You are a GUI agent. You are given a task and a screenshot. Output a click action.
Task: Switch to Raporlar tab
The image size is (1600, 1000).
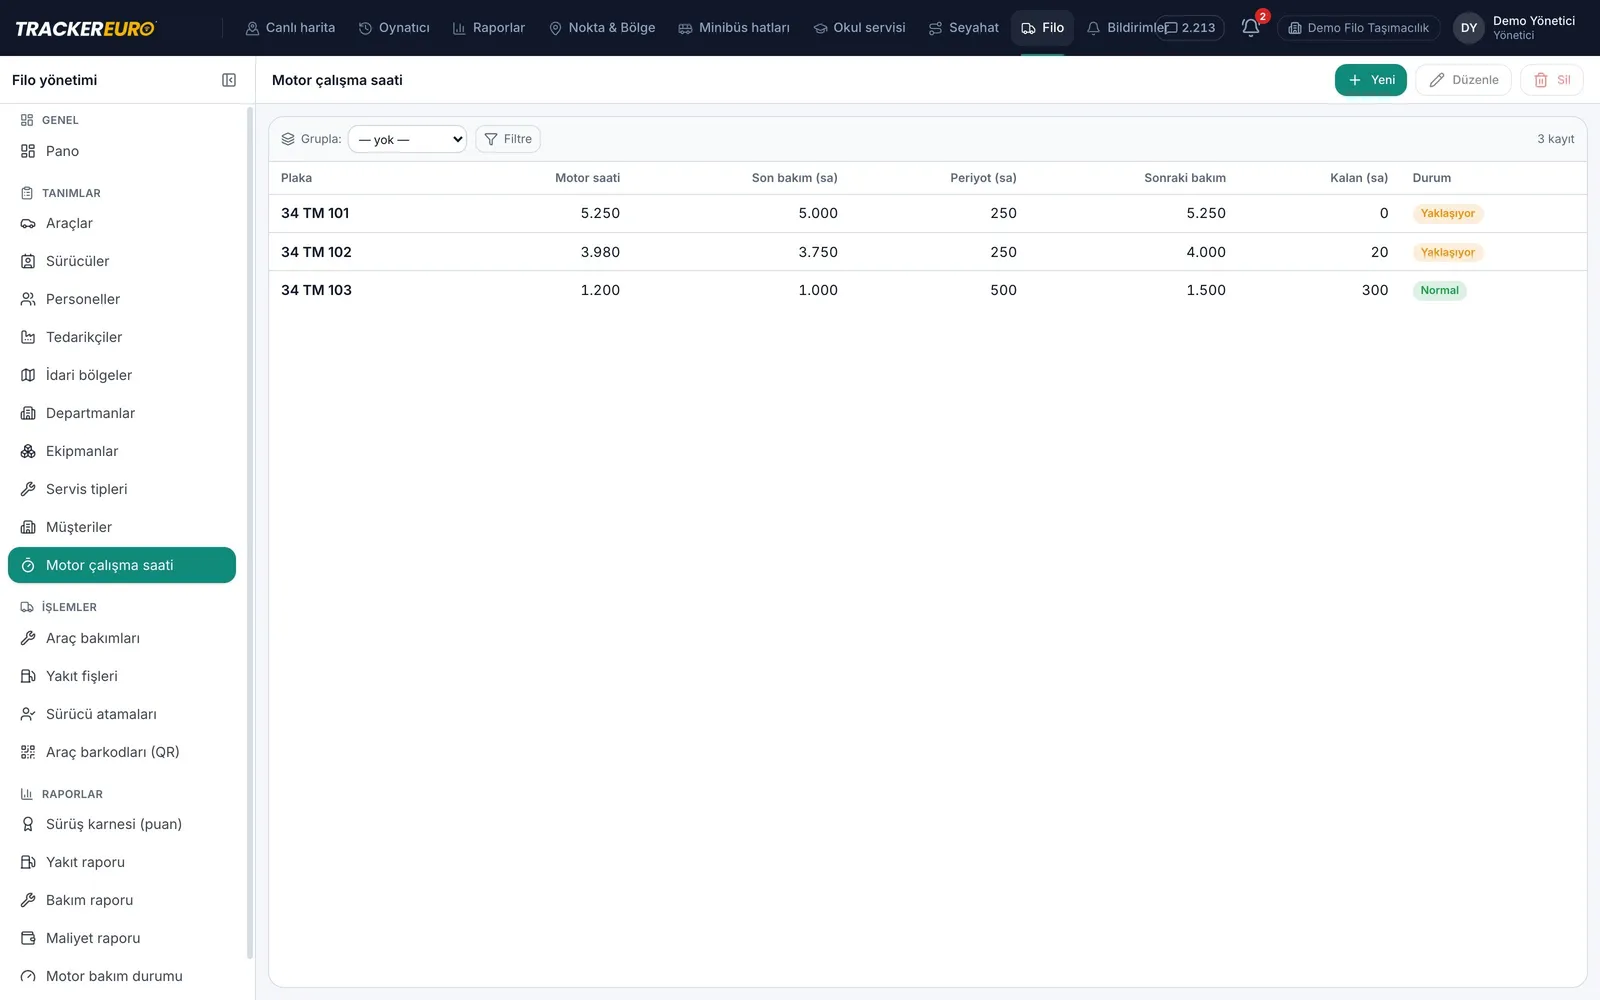pyautogui.click(x=489, y=28)
